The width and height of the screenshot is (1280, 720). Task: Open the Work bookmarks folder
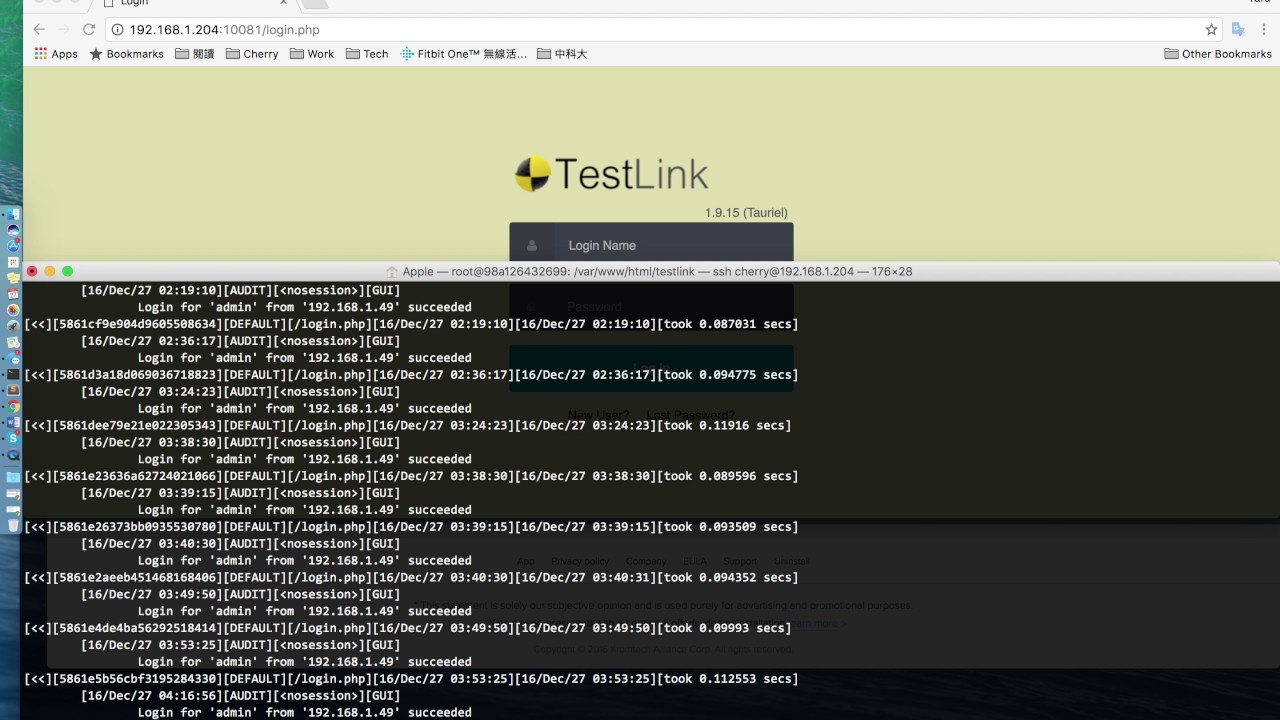(312, 54)
